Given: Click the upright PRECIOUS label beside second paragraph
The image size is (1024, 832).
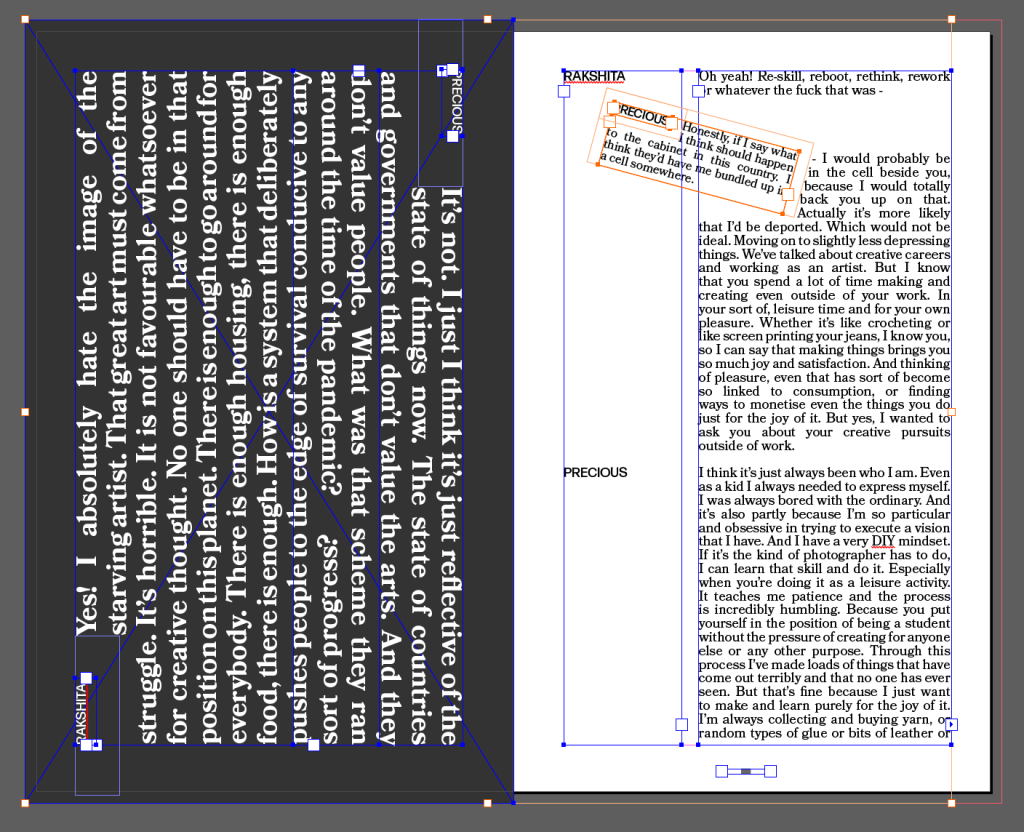Looking at the screenshot, I should (x=595, y=472).
